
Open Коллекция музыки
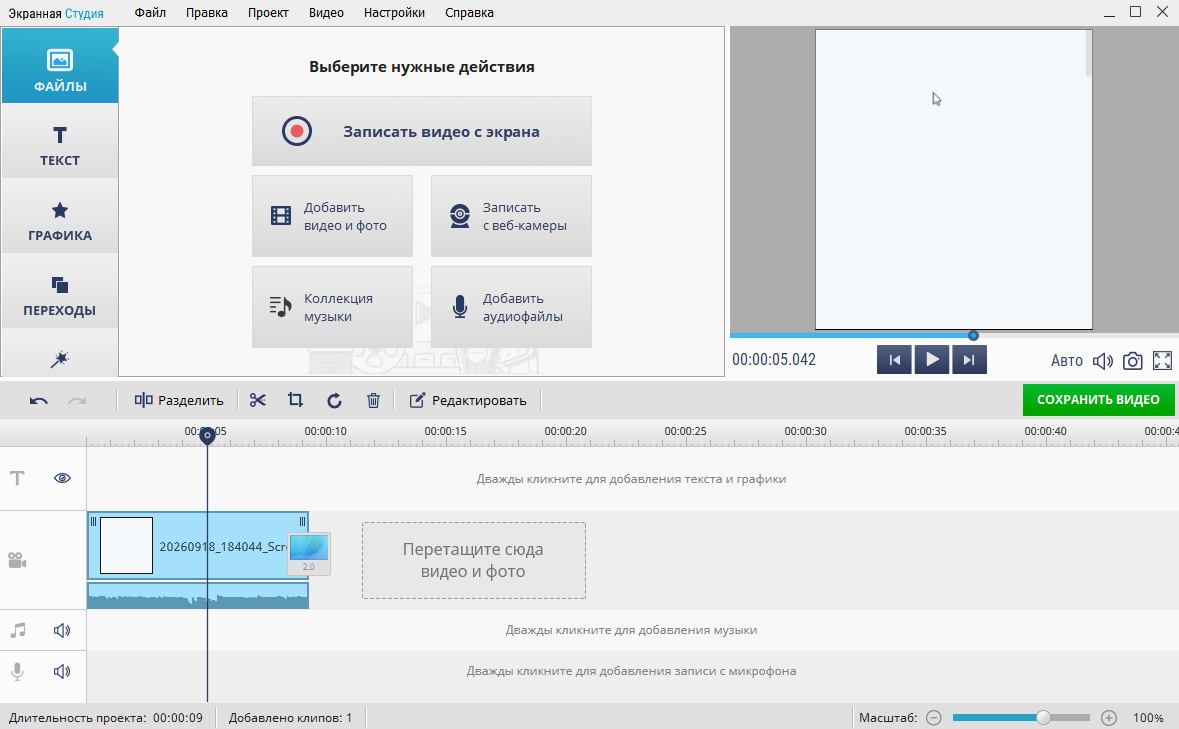pos(332,307)
